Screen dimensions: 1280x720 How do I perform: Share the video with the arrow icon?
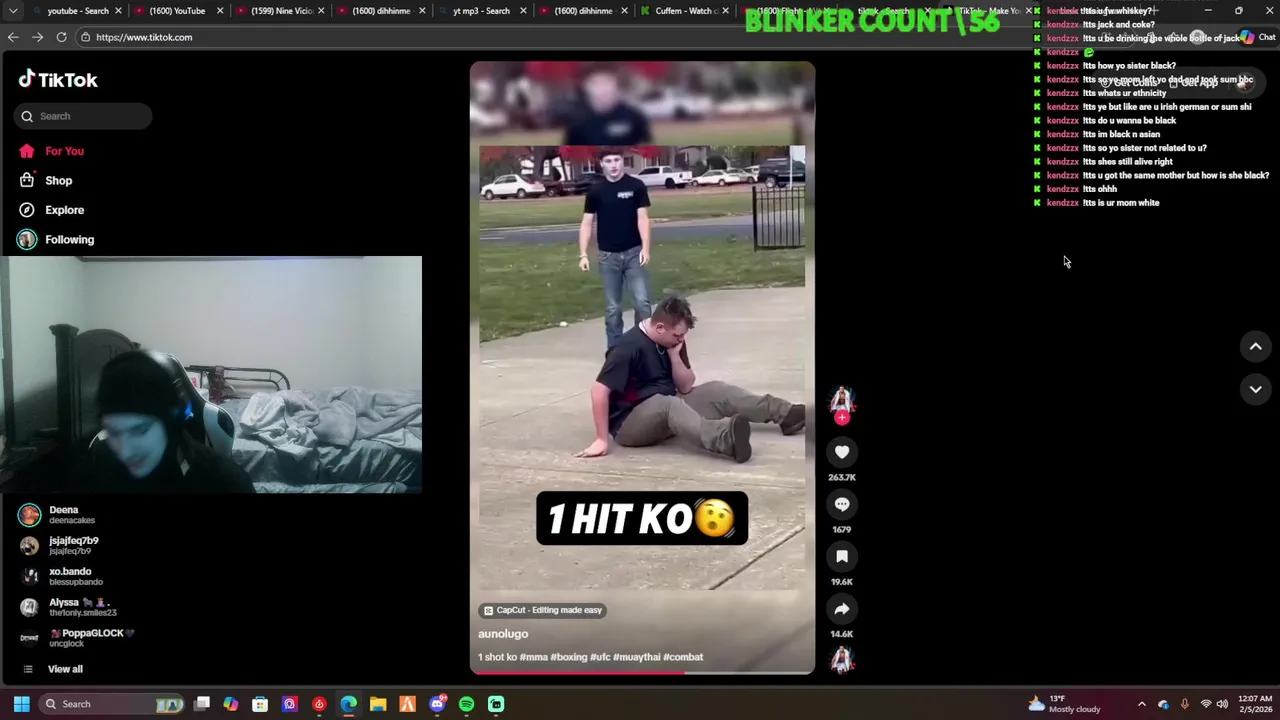click(842, 609)
